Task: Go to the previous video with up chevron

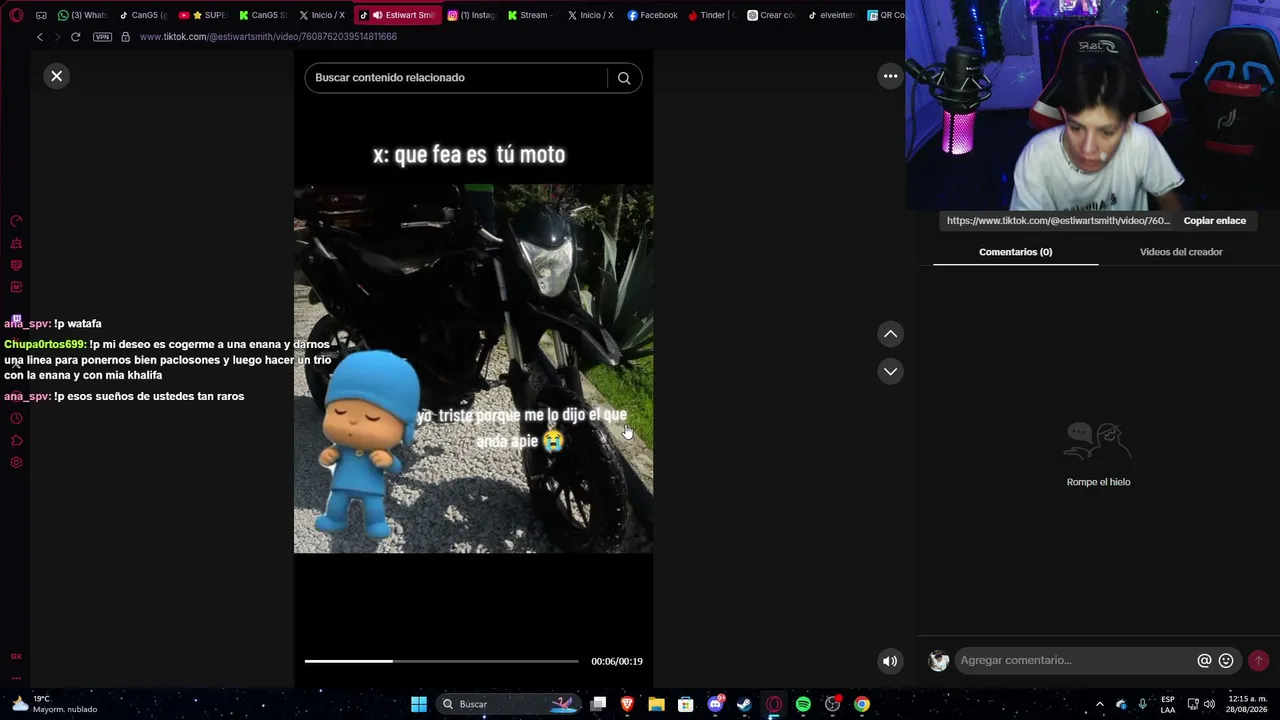Action: pos(890,334)
